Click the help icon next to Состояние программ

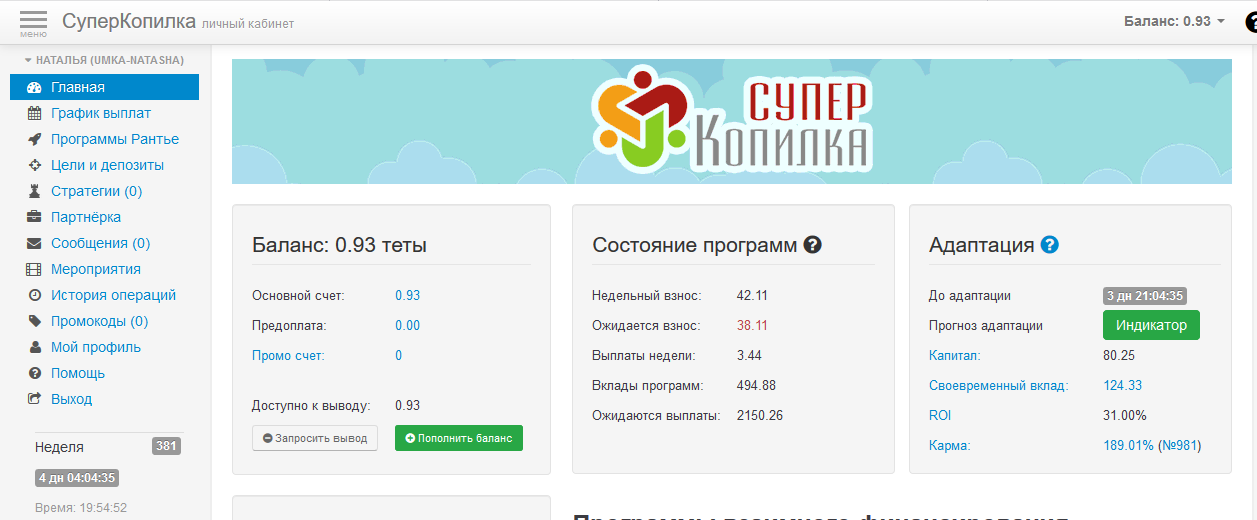813,245
